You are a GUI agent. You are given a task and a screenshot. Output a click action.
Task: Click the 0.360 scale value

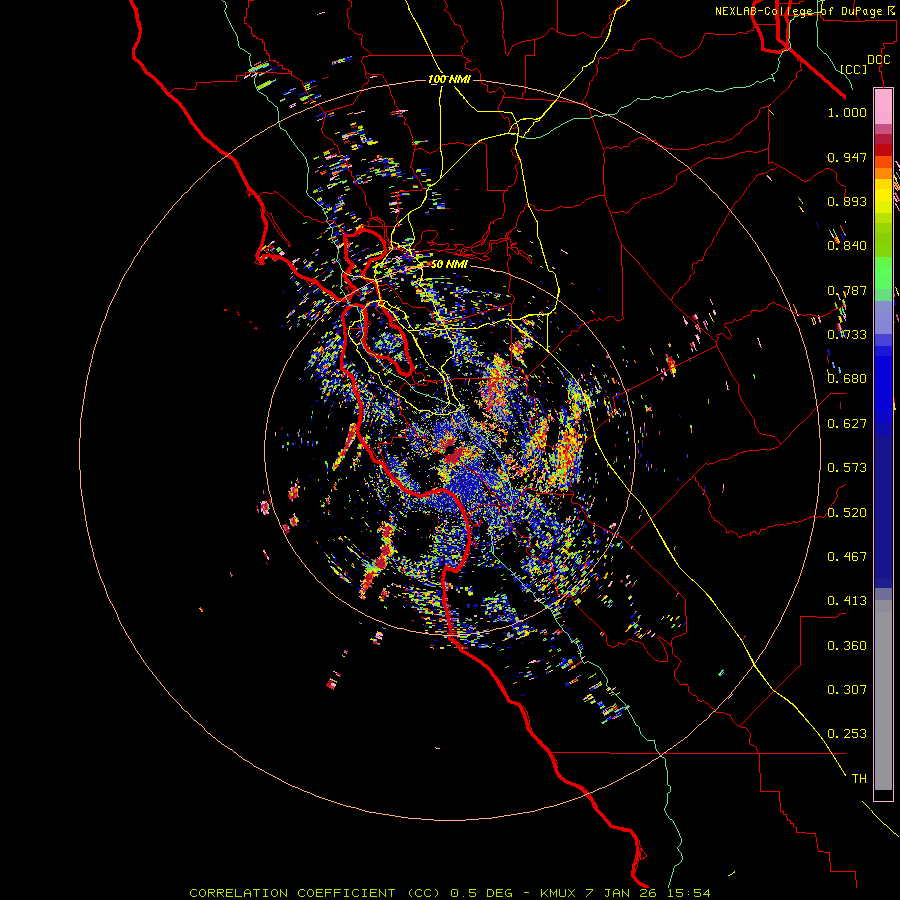847,646
